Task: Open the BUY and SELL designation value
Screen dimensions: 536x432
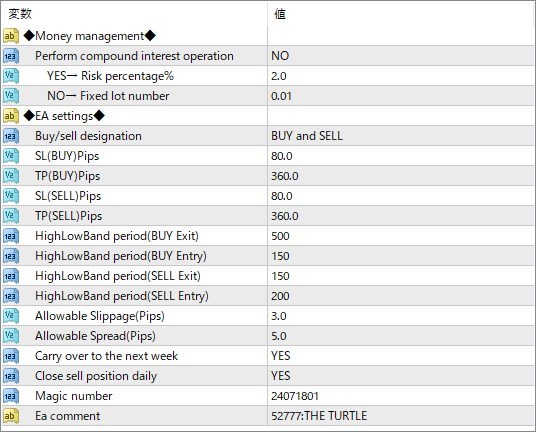Action: coord(401,136)
